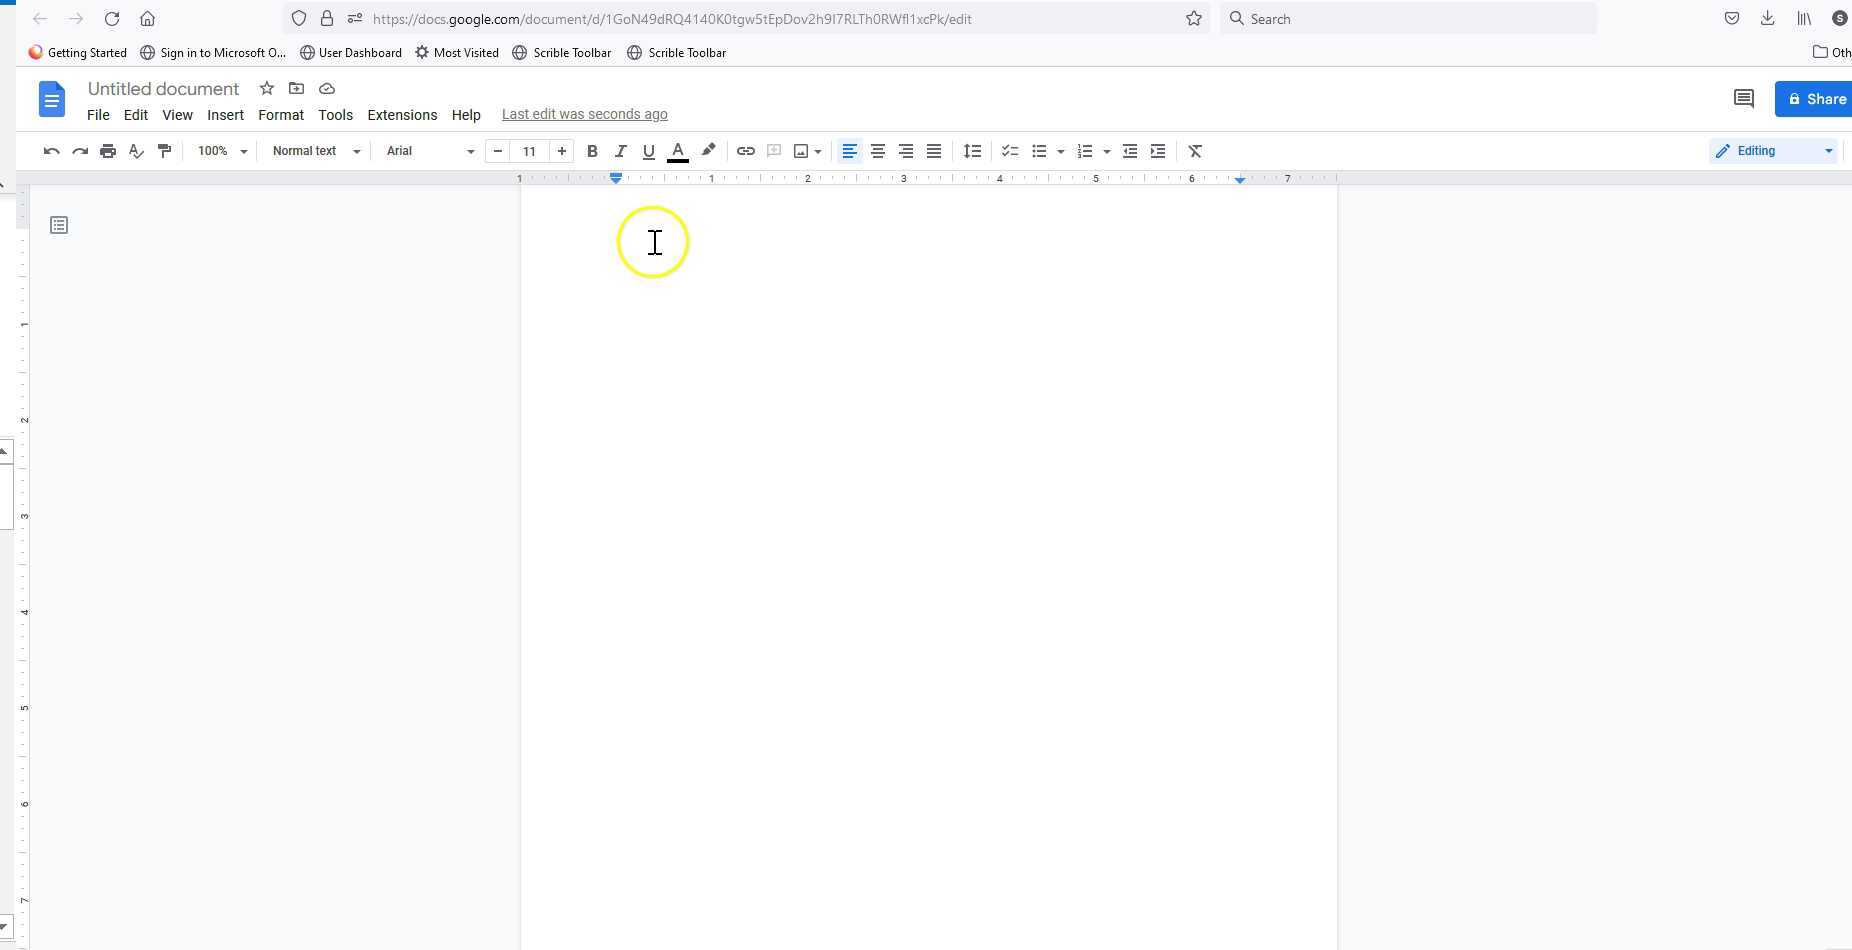Image resolution: width=1852 pixels, height=950 pixels.
Task: Open the Insert link tool
Action: [746, 151]
